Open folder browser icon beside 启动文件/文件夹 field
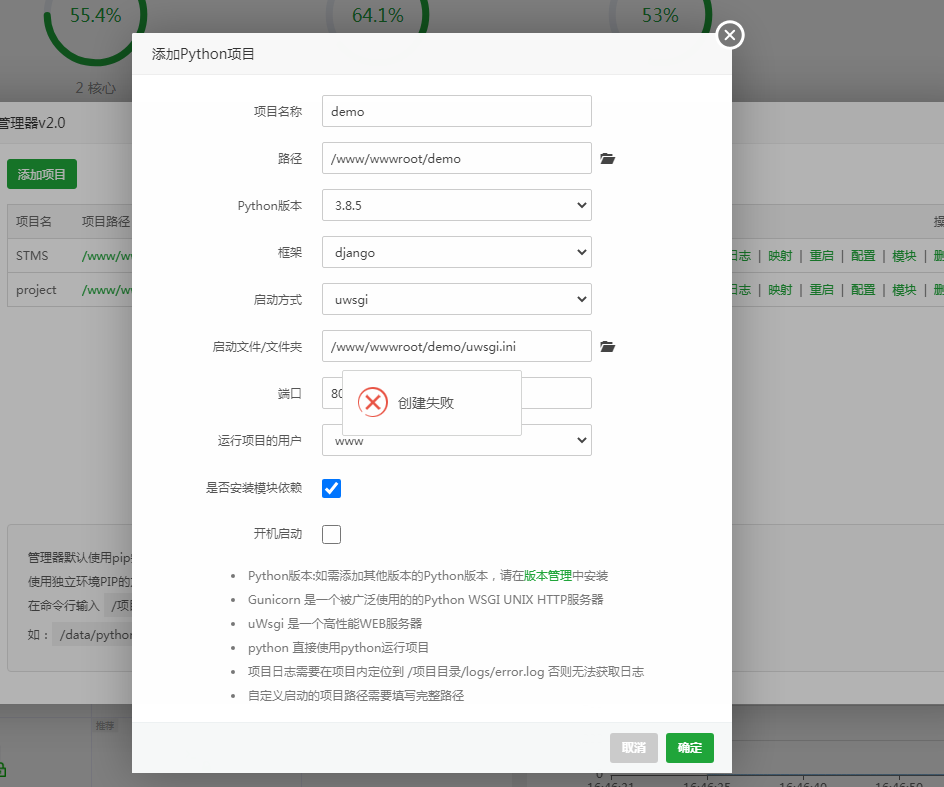Viewport: 944px width, 787px height. point(607,346)
